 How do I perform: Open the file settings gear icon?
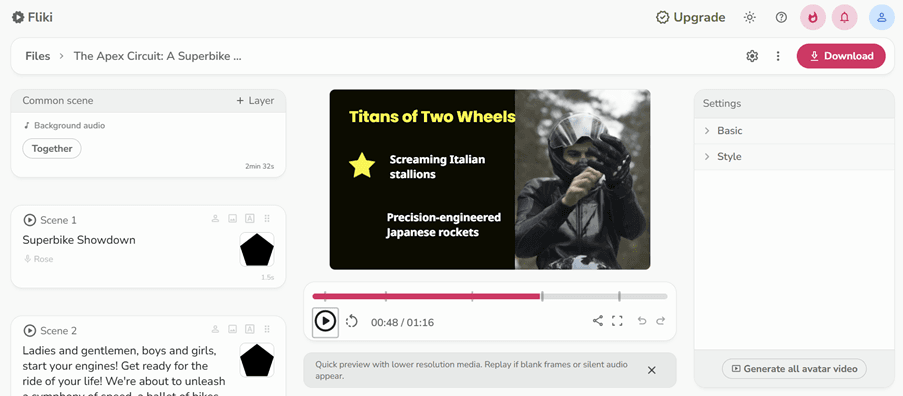(752, 56)
